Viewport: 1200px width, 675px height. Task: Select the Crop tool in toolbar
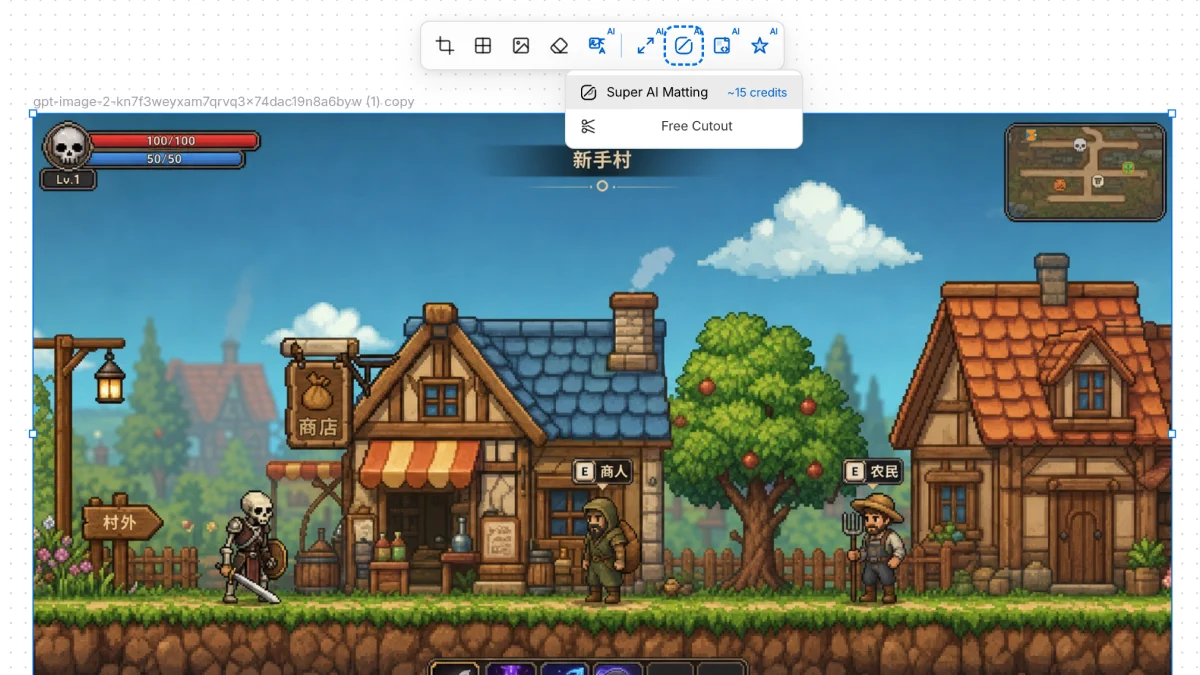(x=445, y=46)
